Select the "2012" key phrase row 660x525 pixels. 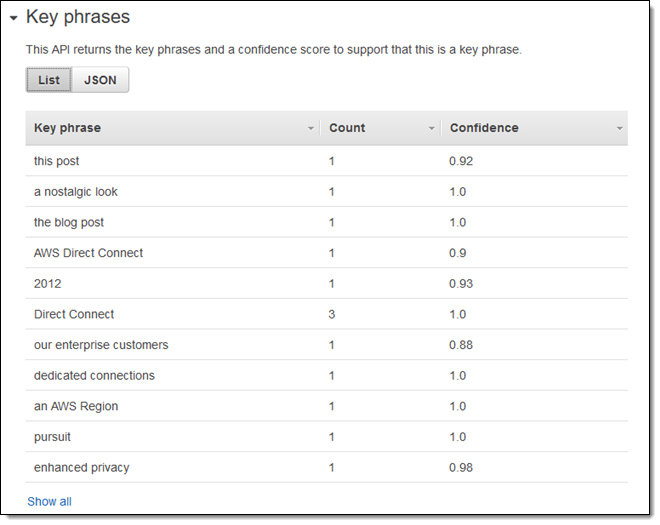tap(47, 284)
